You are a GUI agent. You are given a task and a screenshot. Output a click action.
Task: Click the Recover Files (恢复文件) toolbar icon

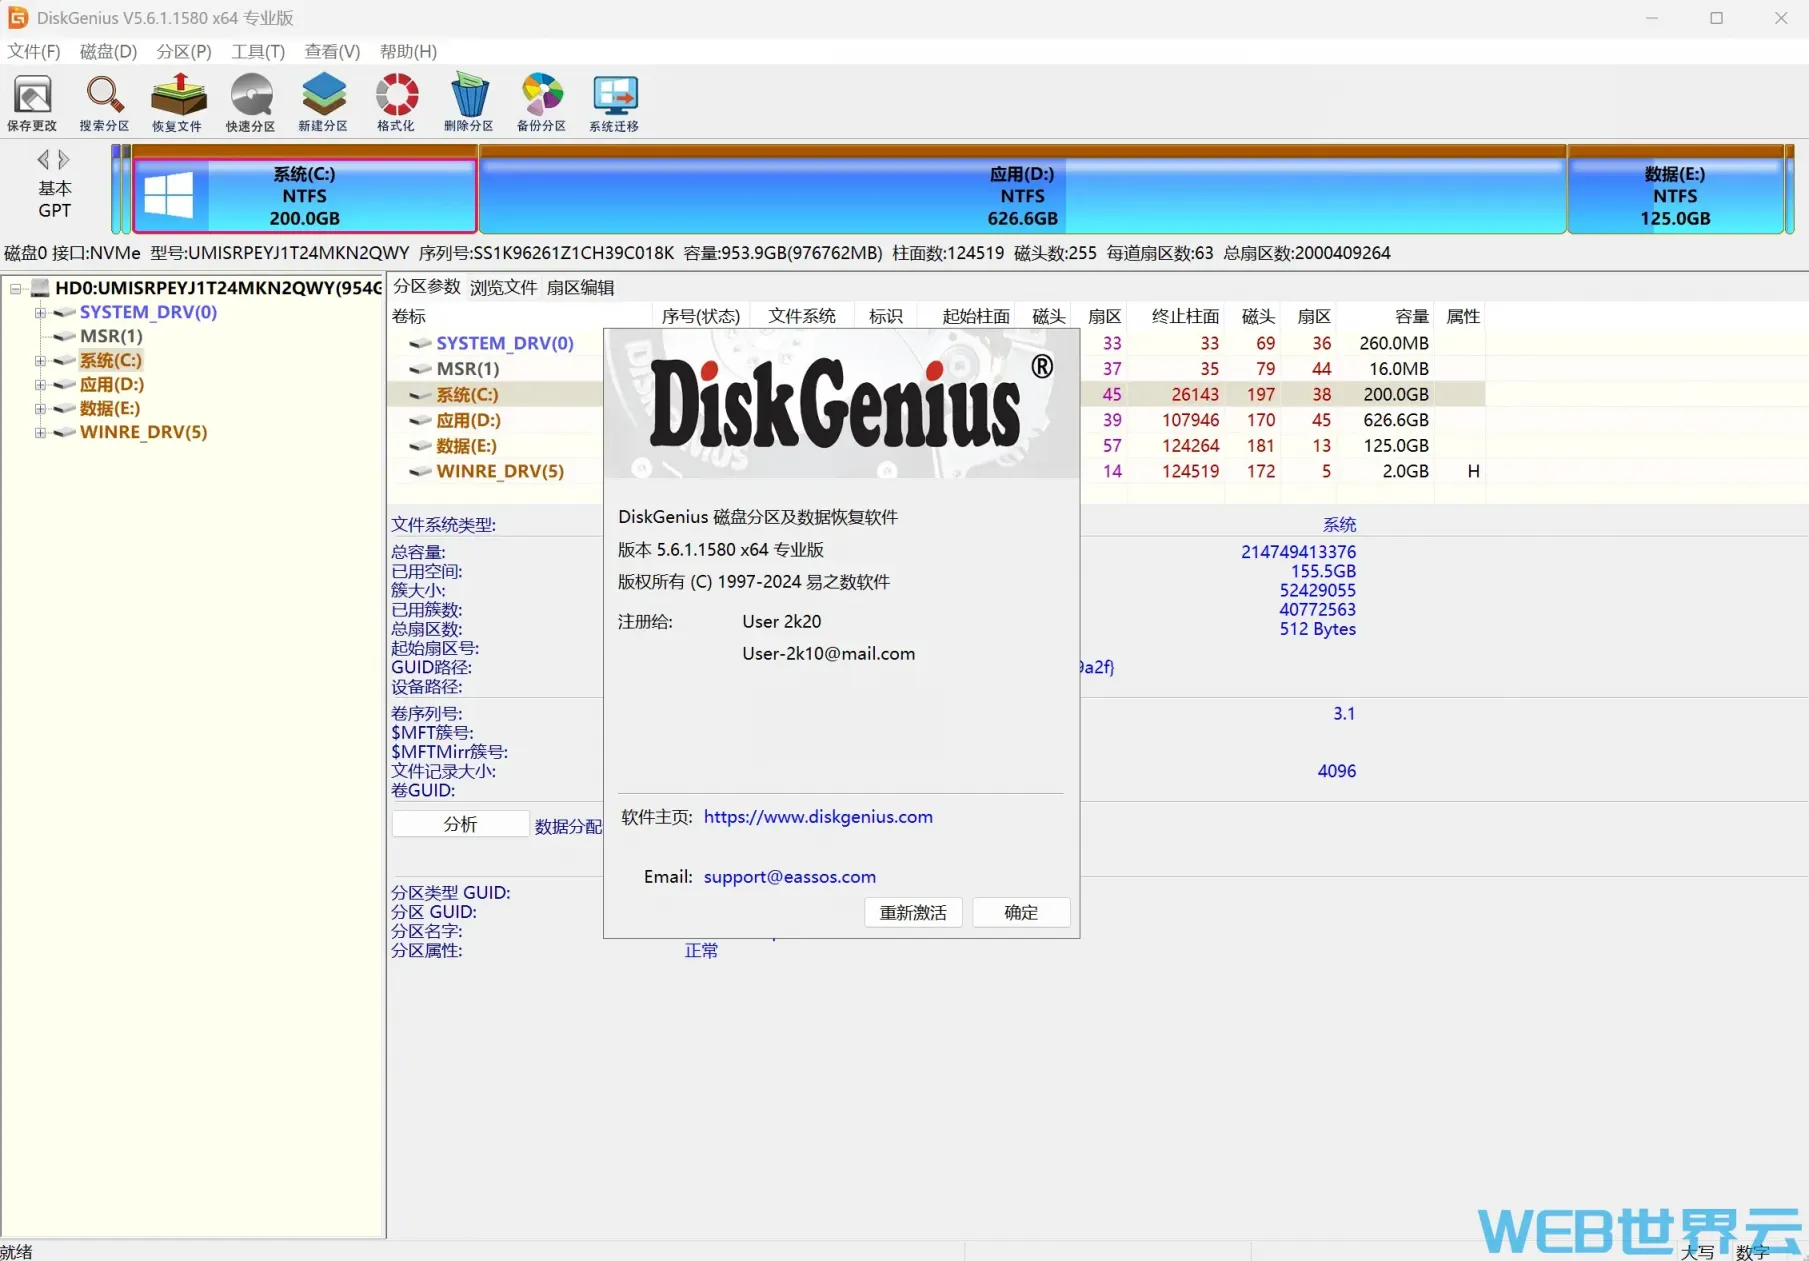coord(177,102)
